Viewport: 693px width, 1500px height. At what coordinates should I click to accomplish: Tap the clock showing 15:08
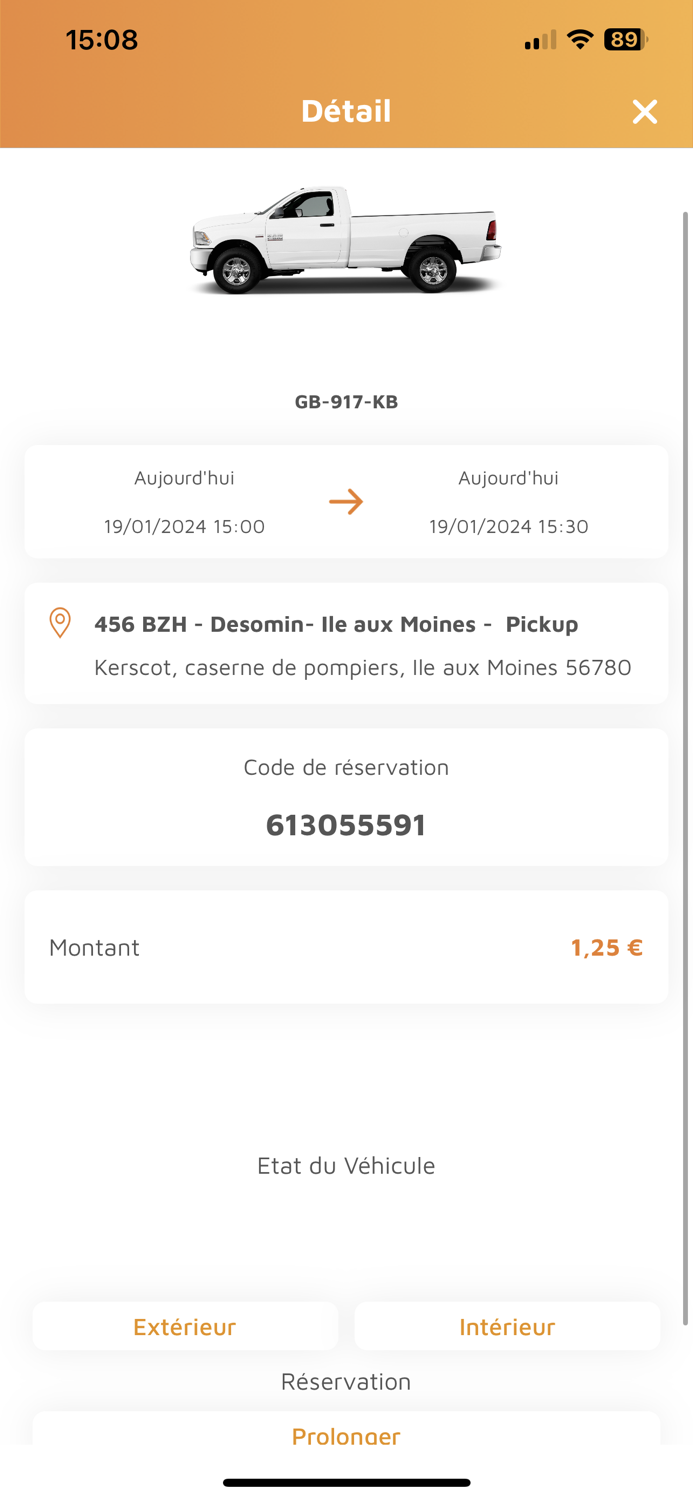pyautogui.click(x=101, y=39)
